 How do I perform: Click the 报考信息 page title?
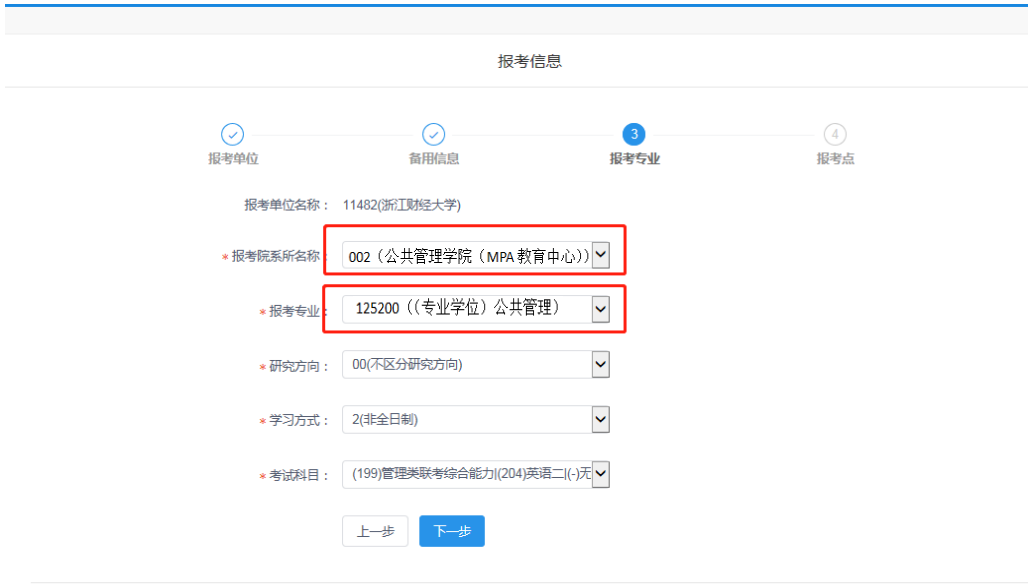[x=530, y=62]
